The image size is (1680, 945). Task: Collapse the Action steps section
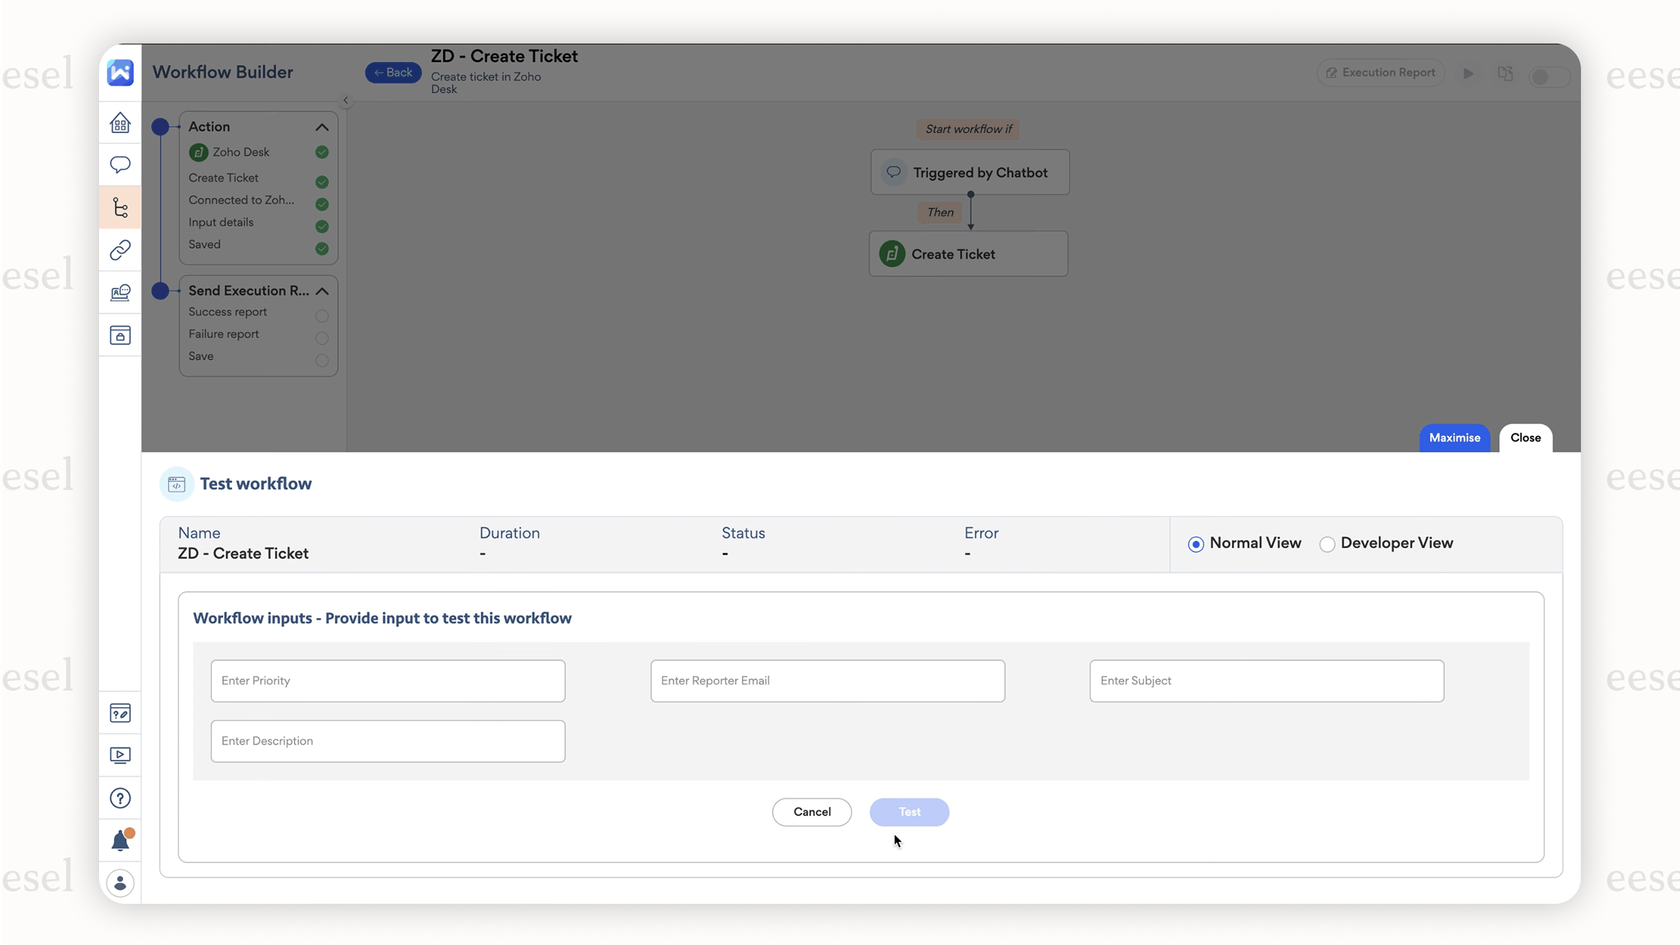click(322, 127)
